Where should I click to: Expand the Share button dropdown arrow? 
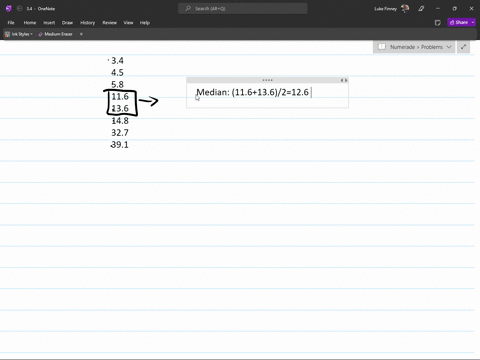473,22
